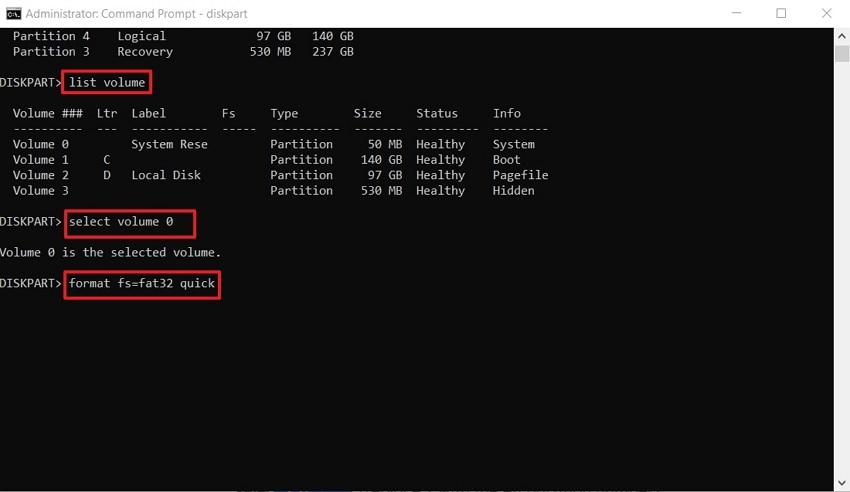Close the diskpart Command Prompt window

click(826, 13)
